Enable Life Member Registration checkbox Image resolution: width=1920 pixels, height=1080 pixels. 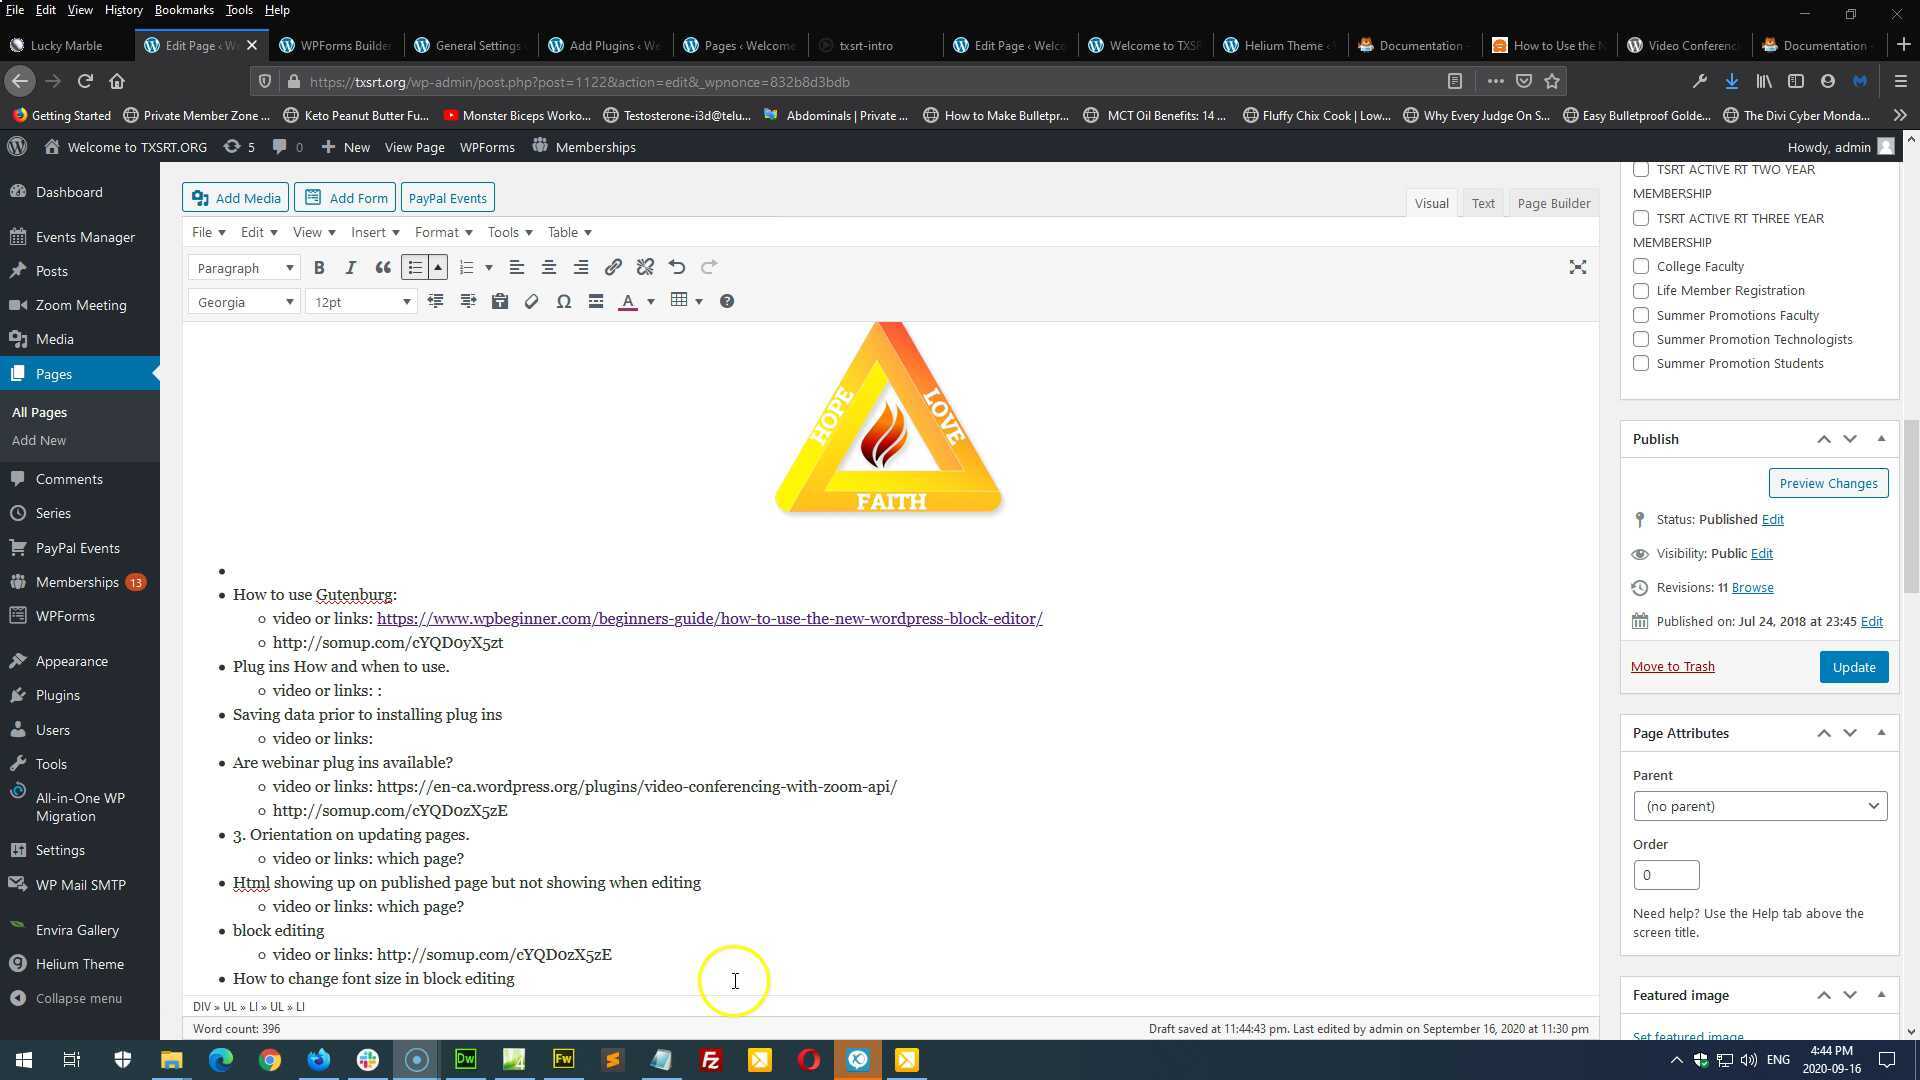1641,291
